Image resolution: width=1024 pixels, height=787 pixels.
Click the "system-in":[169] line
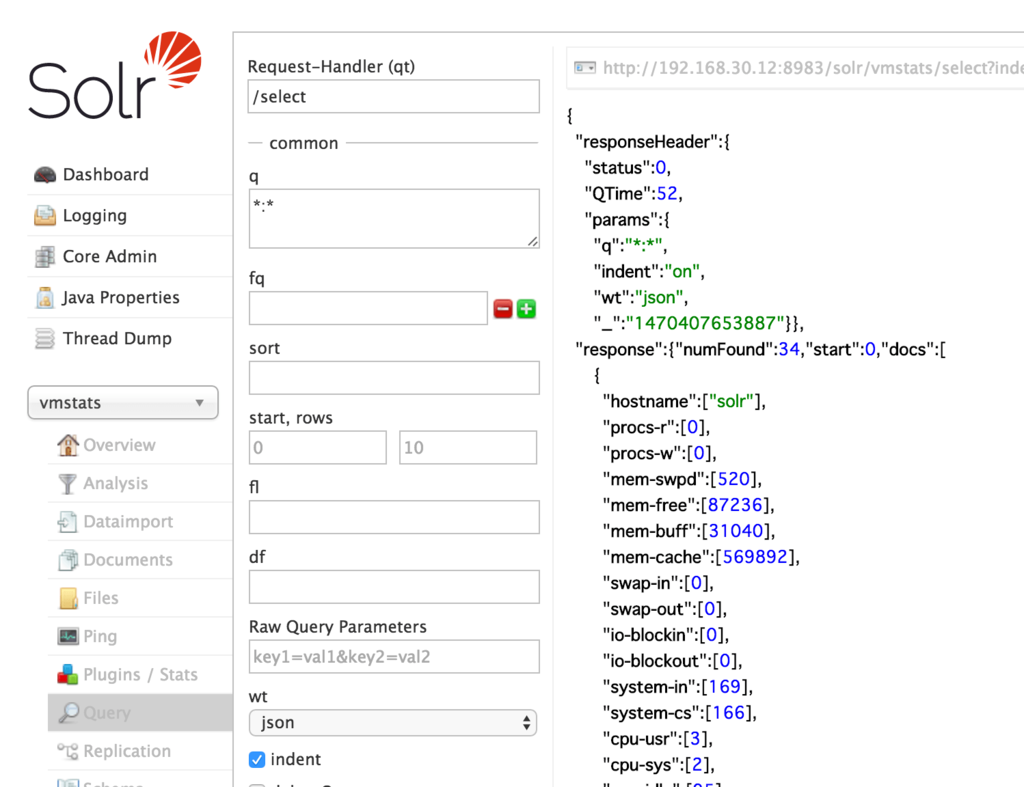pos(678,687)
